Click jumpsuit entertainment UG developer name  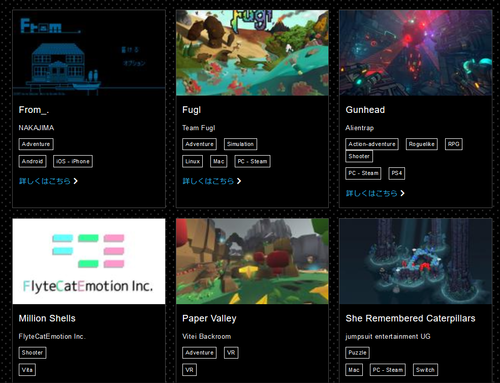388,336
